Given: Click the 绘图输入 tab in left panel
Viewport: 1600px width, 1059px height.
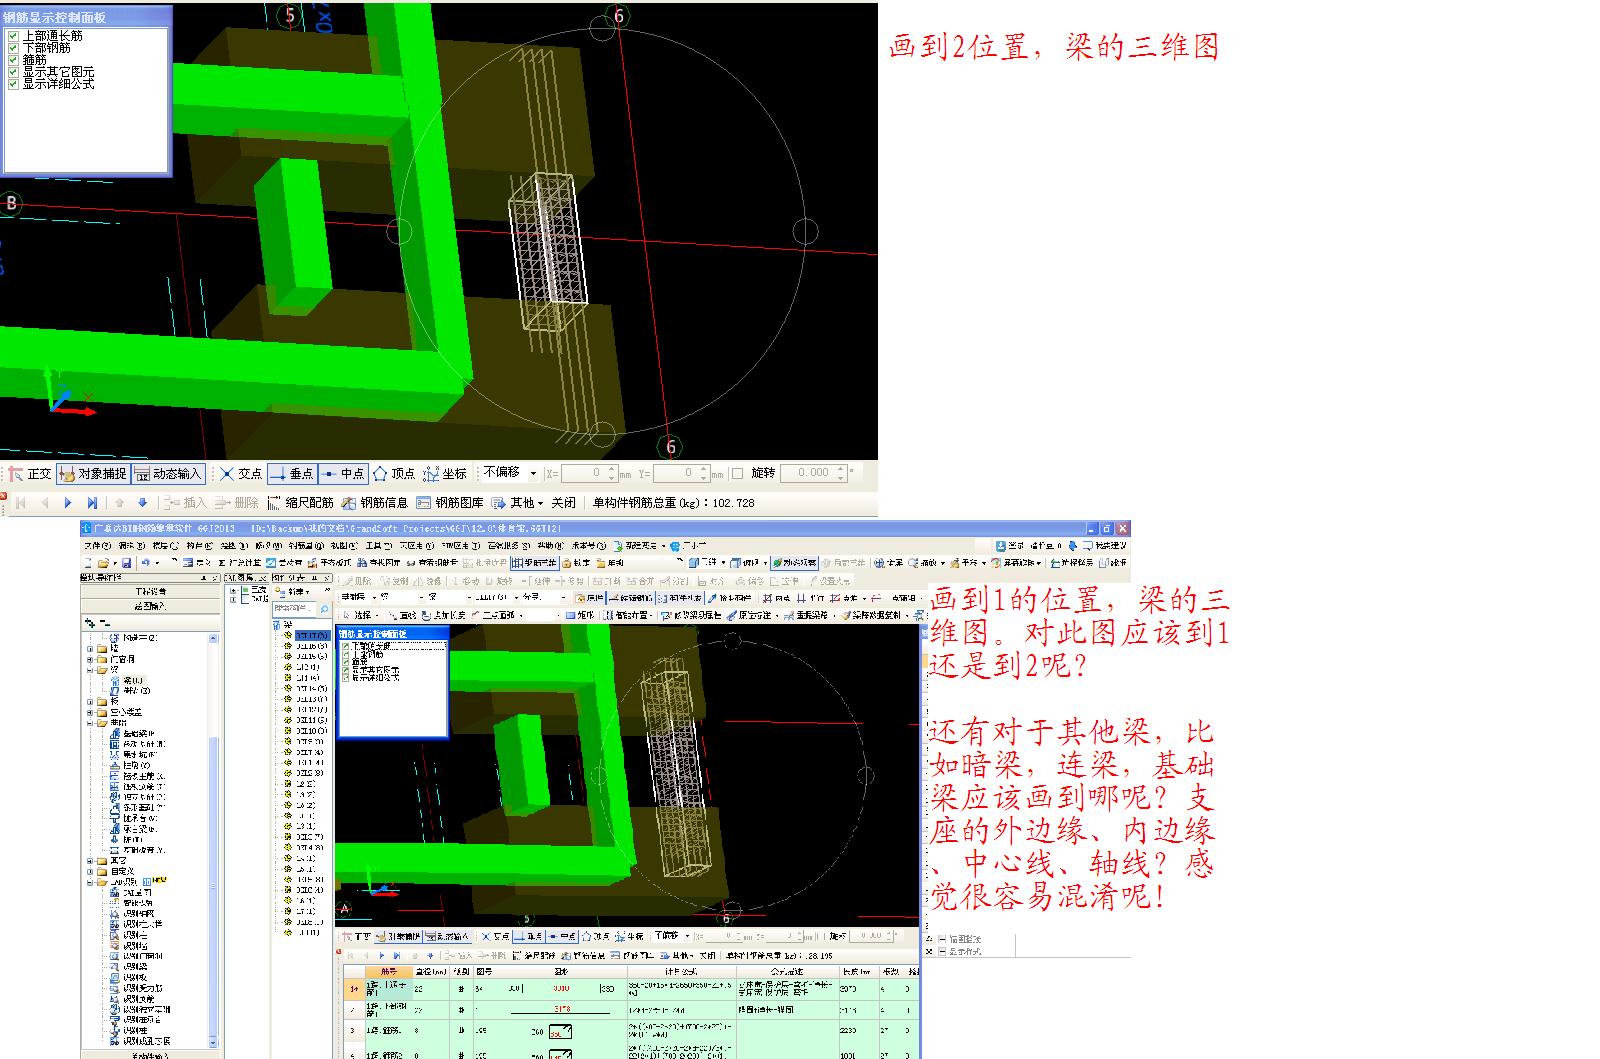Looking at the screenshot, I should [x=151, y=606].
